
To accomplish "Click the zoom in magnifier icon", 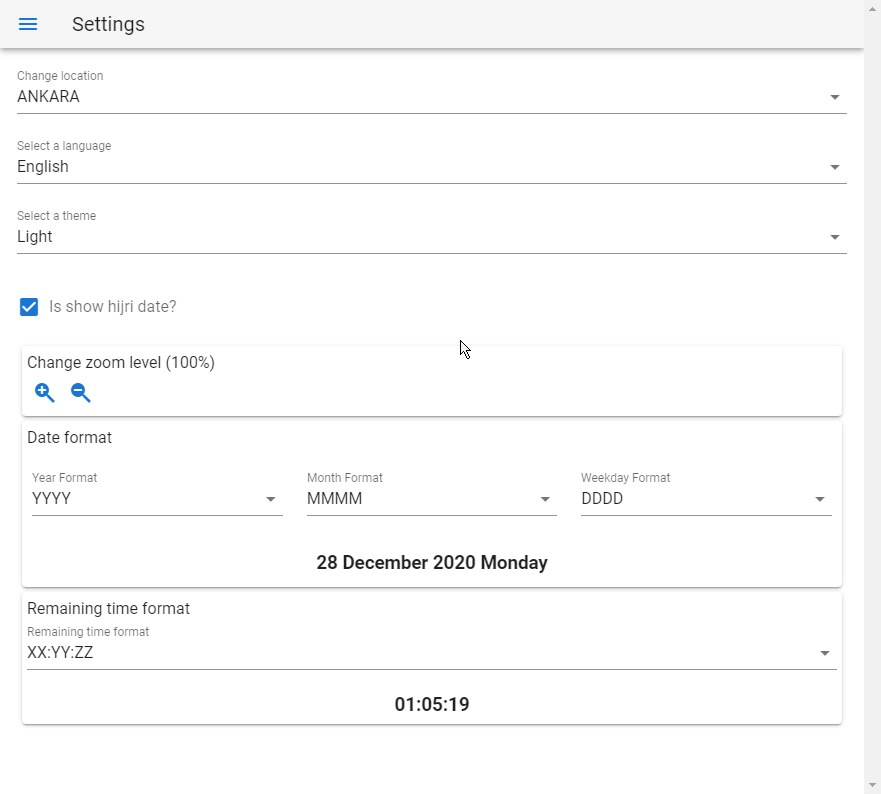I will point(45,393).
